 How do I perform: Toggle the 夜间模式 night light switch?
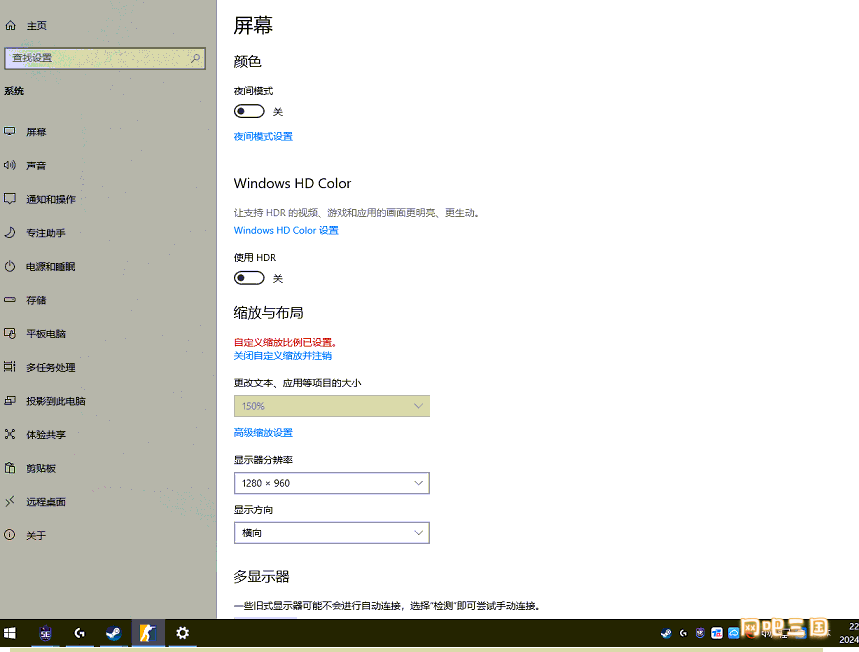click(x=249, y=111)
